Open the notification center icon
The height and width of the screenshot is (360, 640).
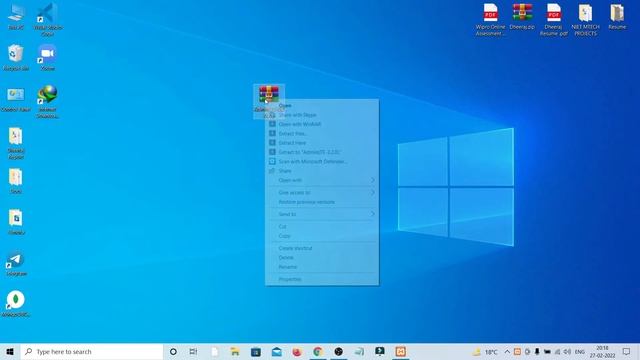click(x=627, y=351)
